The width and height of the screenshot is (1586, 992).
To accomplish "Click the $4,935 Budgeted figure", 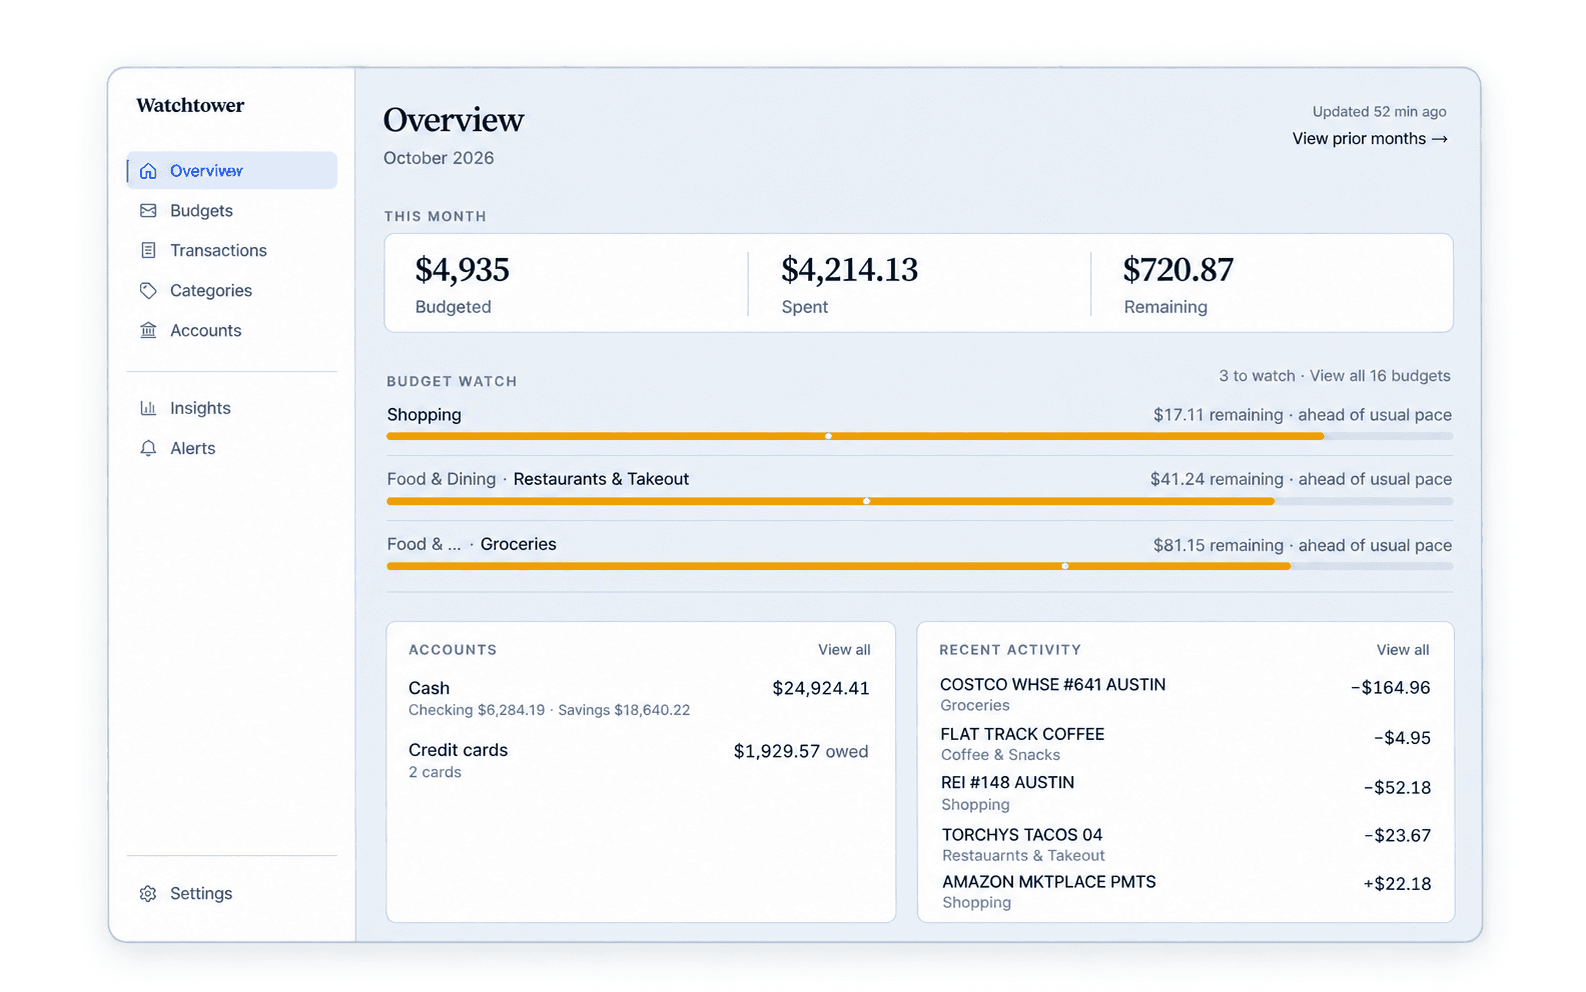I will 462,270.
